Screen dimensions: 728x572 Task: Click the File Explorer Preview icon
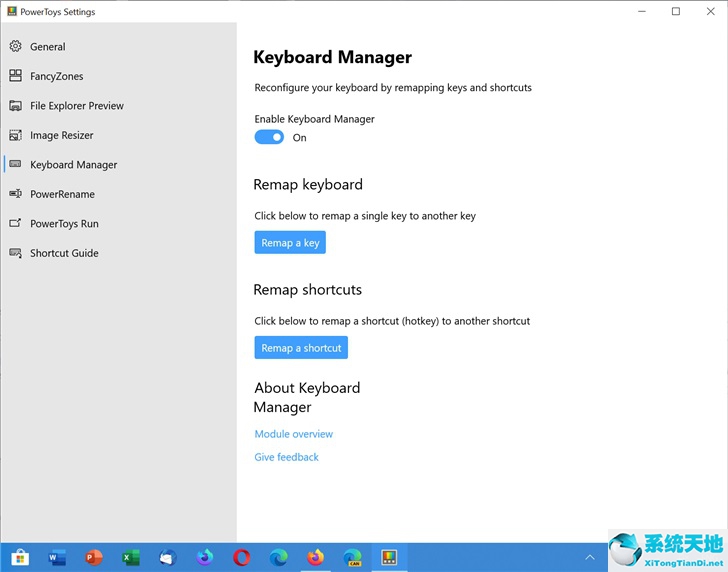pos(15,105)
